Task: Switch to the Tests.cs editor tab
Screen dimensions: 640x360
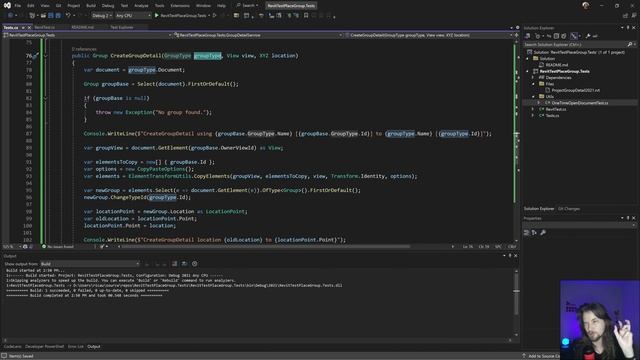Action: pos(11,27)
